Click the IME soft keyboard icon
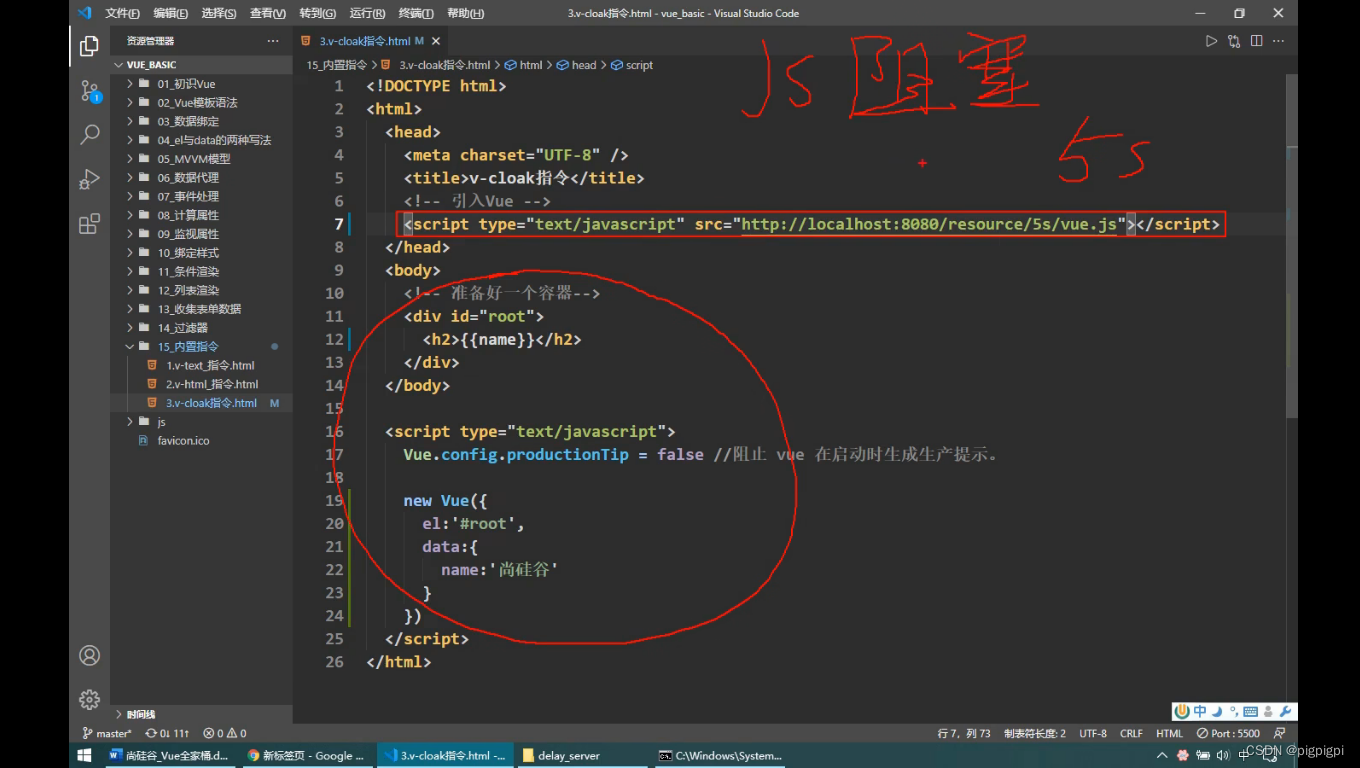The height and width of the screenshot is (768, 1360). 1250,712
